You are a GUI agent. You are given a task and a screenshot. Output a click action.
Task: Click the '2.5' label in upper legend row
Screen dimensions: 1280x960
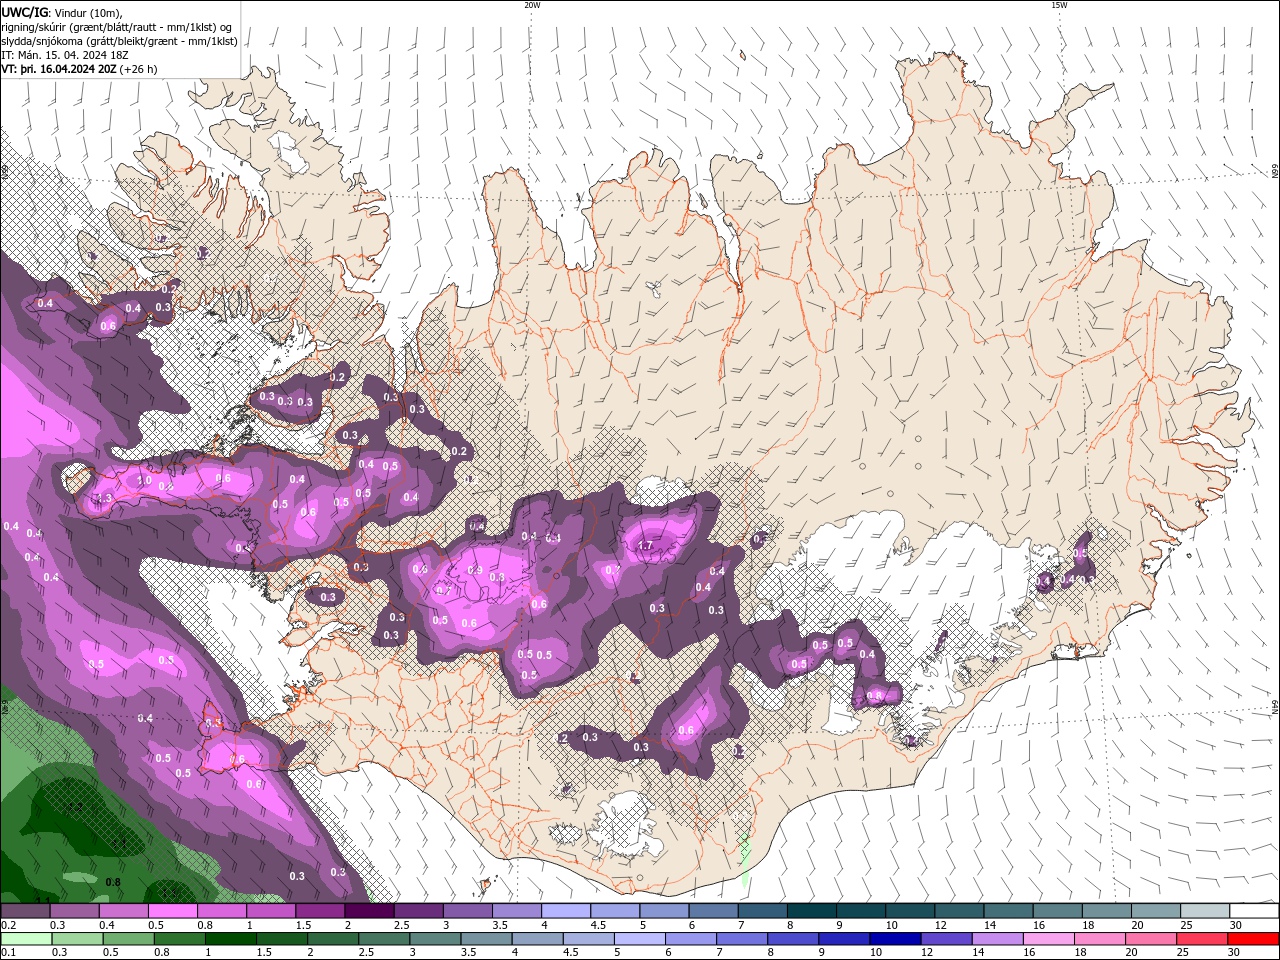pos(402,925)
